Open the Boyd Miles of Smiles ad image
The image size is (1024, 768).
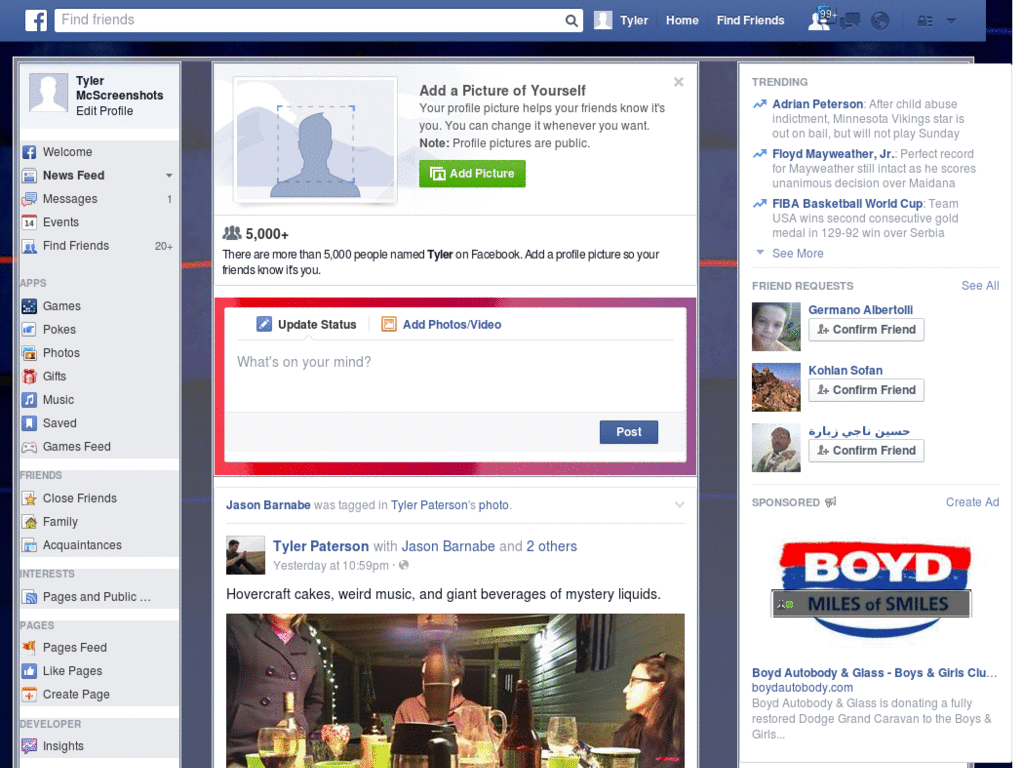point(873,589)
